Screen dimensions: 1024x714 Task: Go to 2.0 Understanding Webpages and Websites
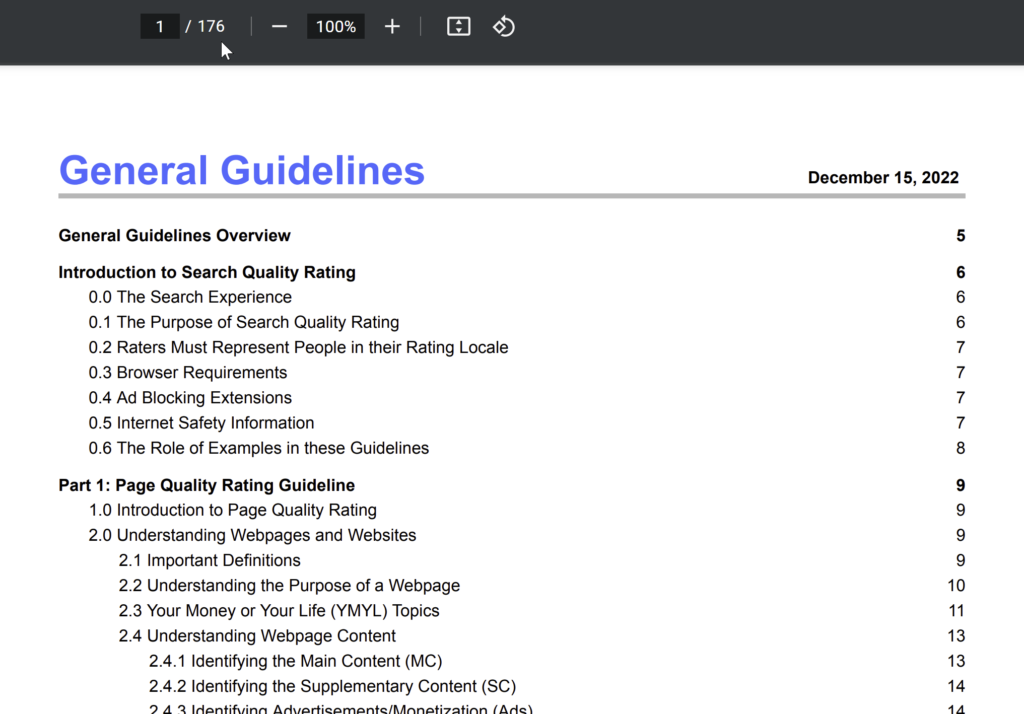252,536
